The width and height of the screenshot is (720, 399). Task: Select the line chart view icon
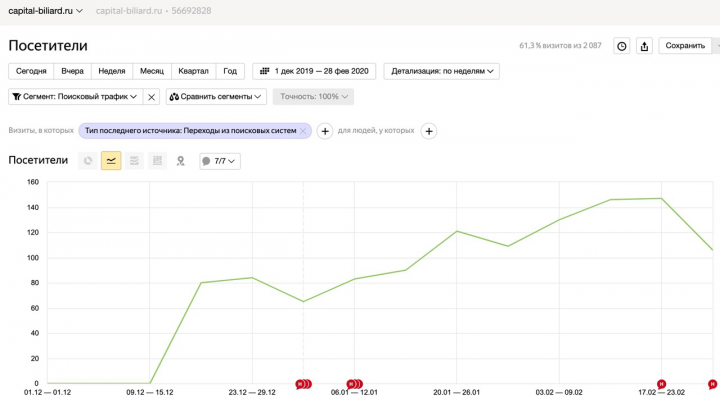[x=111, y=161]
